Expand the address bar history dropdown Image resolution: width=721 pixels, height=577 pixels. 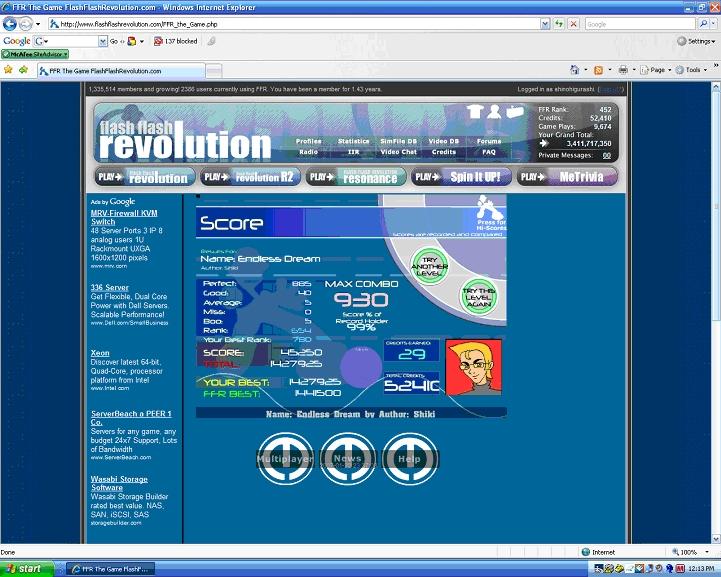pos(545,24)
